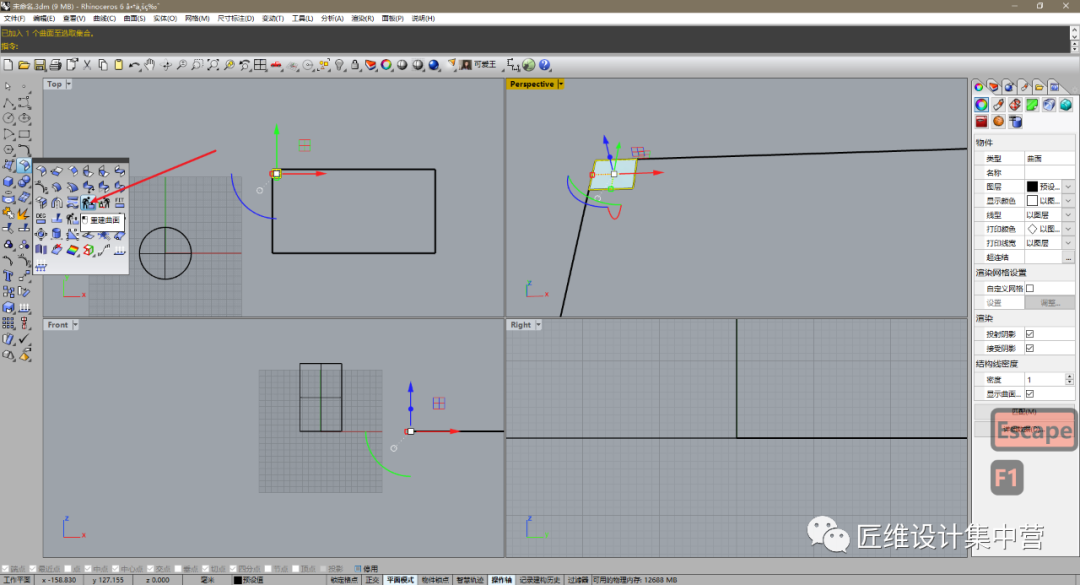1080x585 pixels.
Task: Expand the print color (打印颜色) dropdown
Action: tap(1068, 229)
